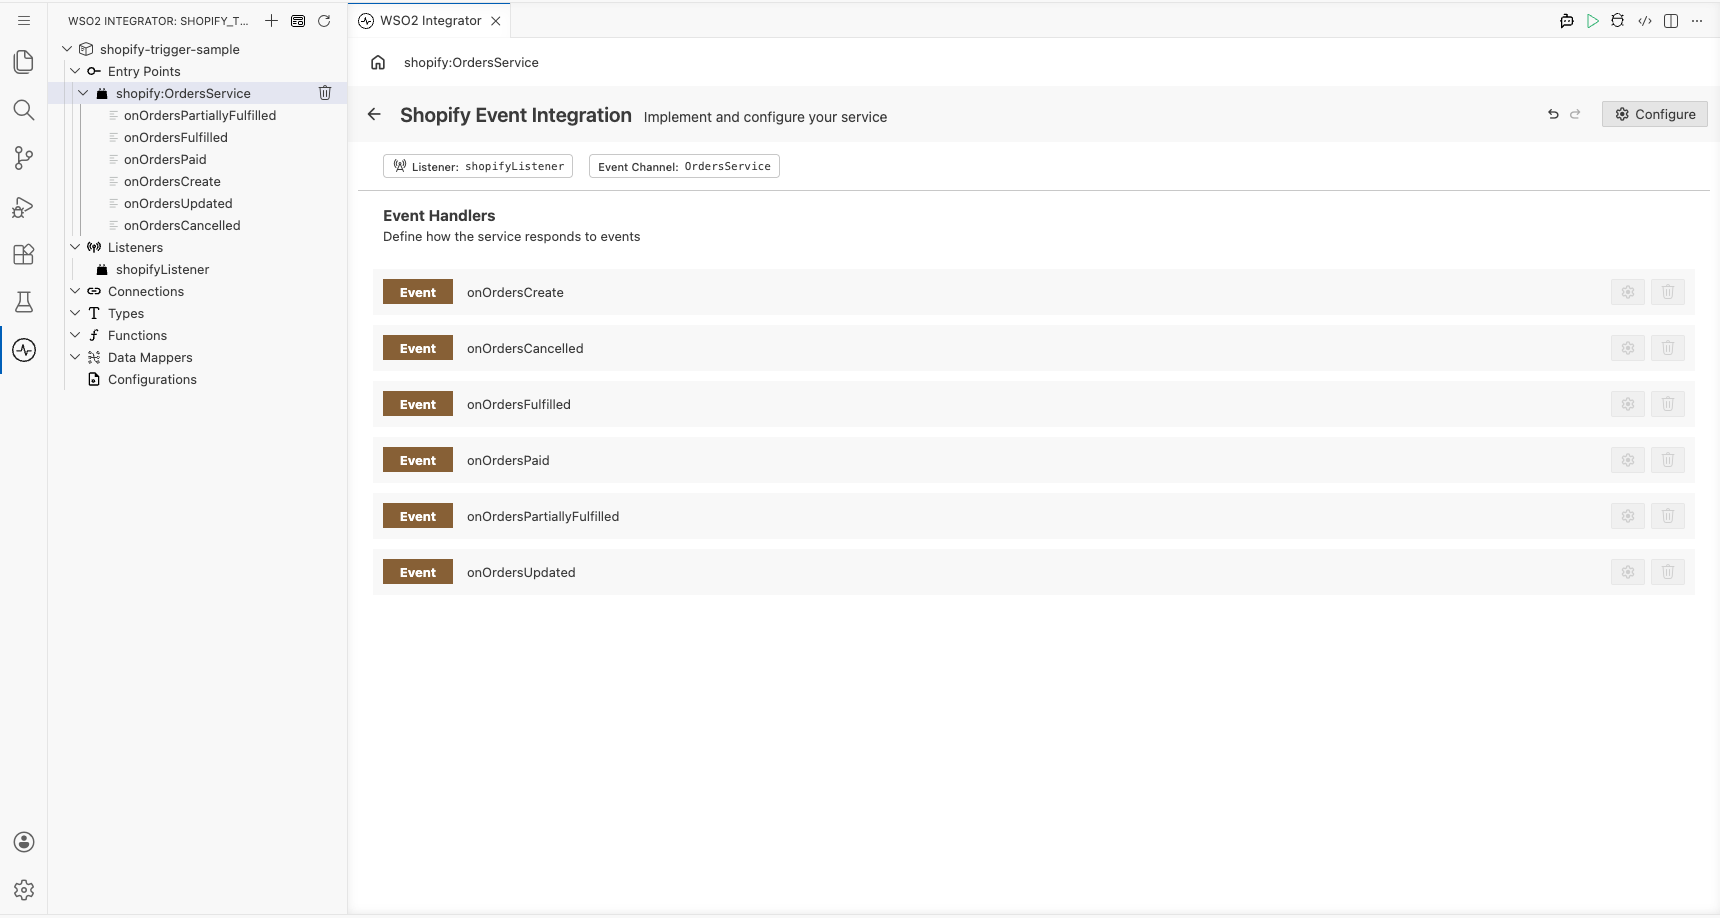
Task: Select onOrdersCreate in the tree
Action: (172, 181)
